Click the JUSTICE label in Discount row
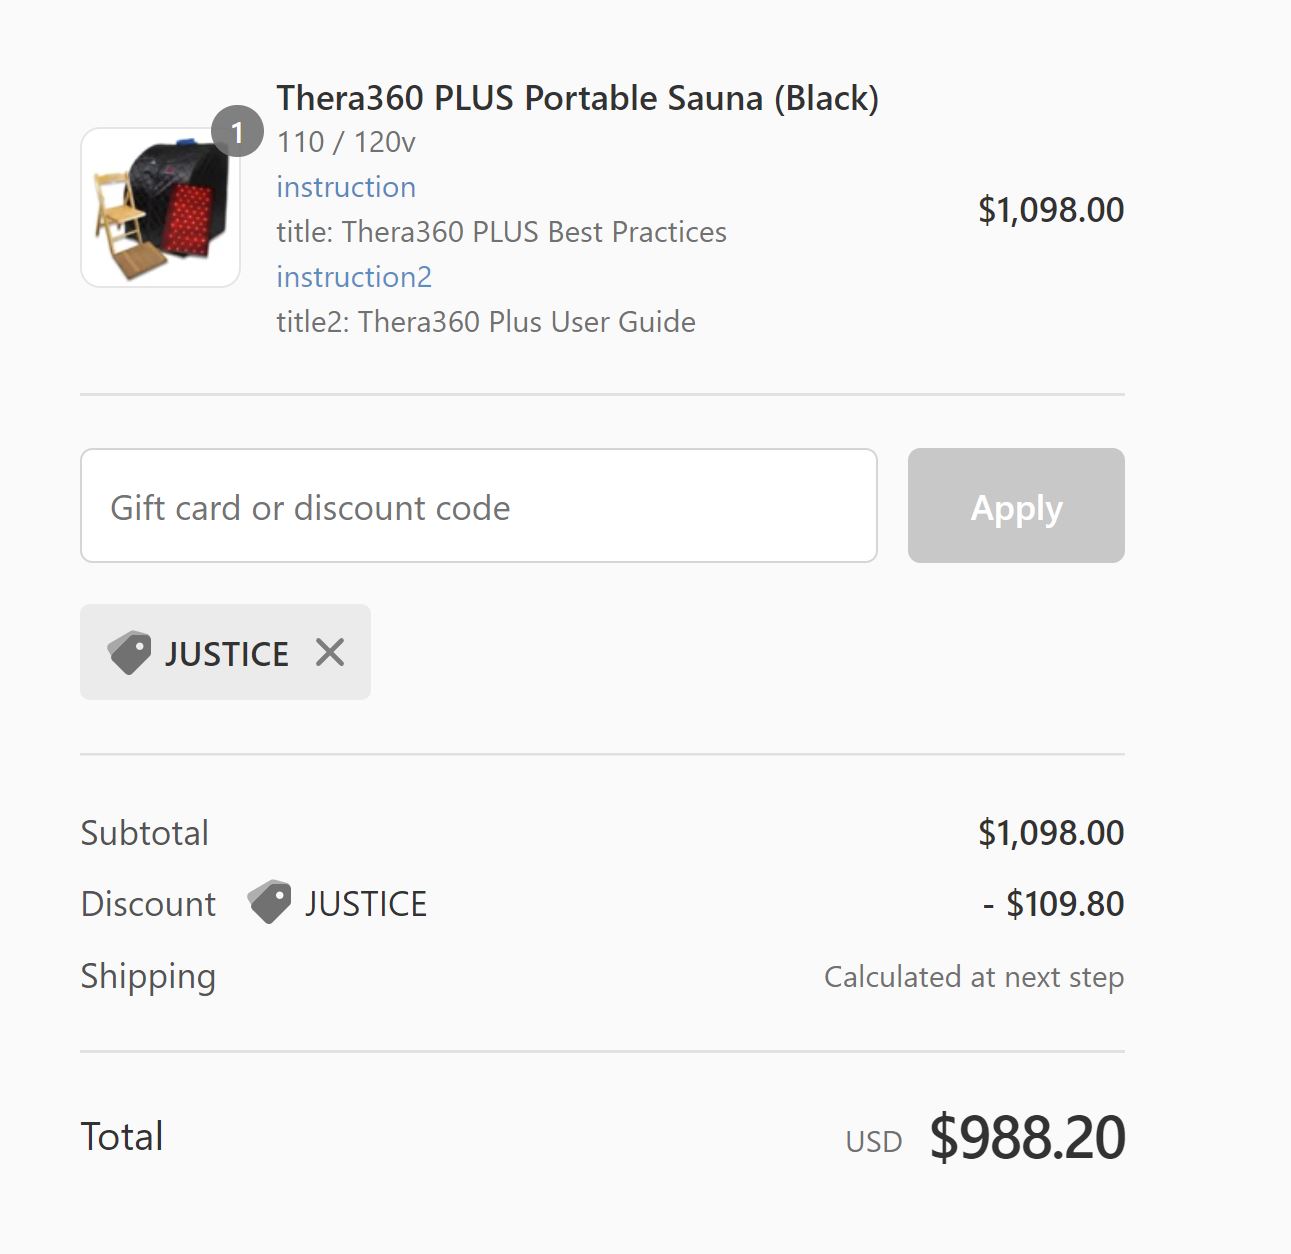The image size is (1291, 1254). click(x=366, y=904)
